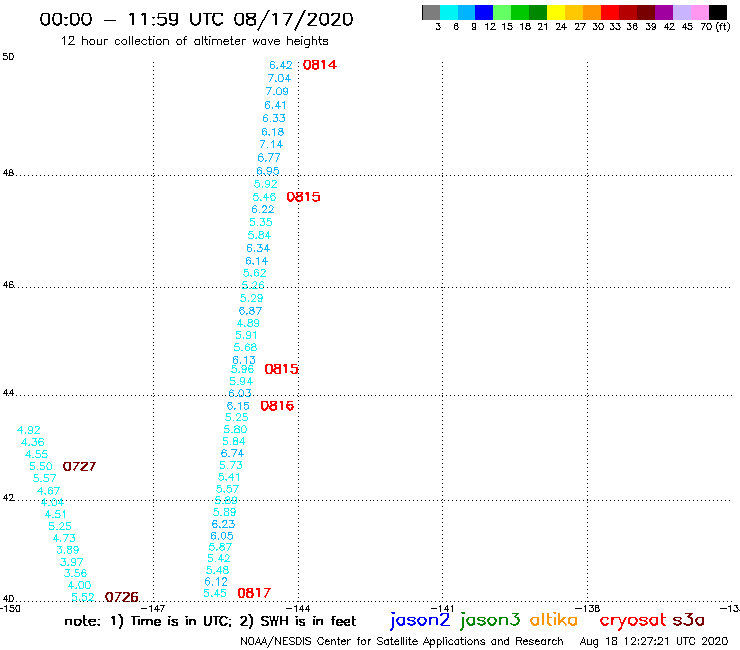This screenshot has width=740, height=650.
Task: Click the 7.09 wave height value
Action: coord(277,91)
